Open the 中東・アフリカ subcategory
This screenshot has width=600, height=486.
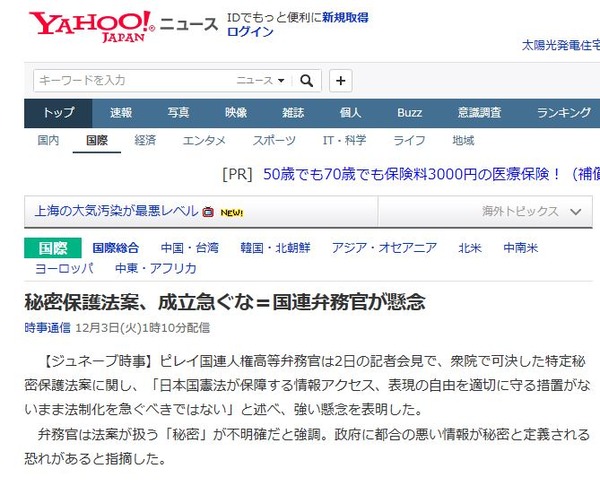[156, 269]
